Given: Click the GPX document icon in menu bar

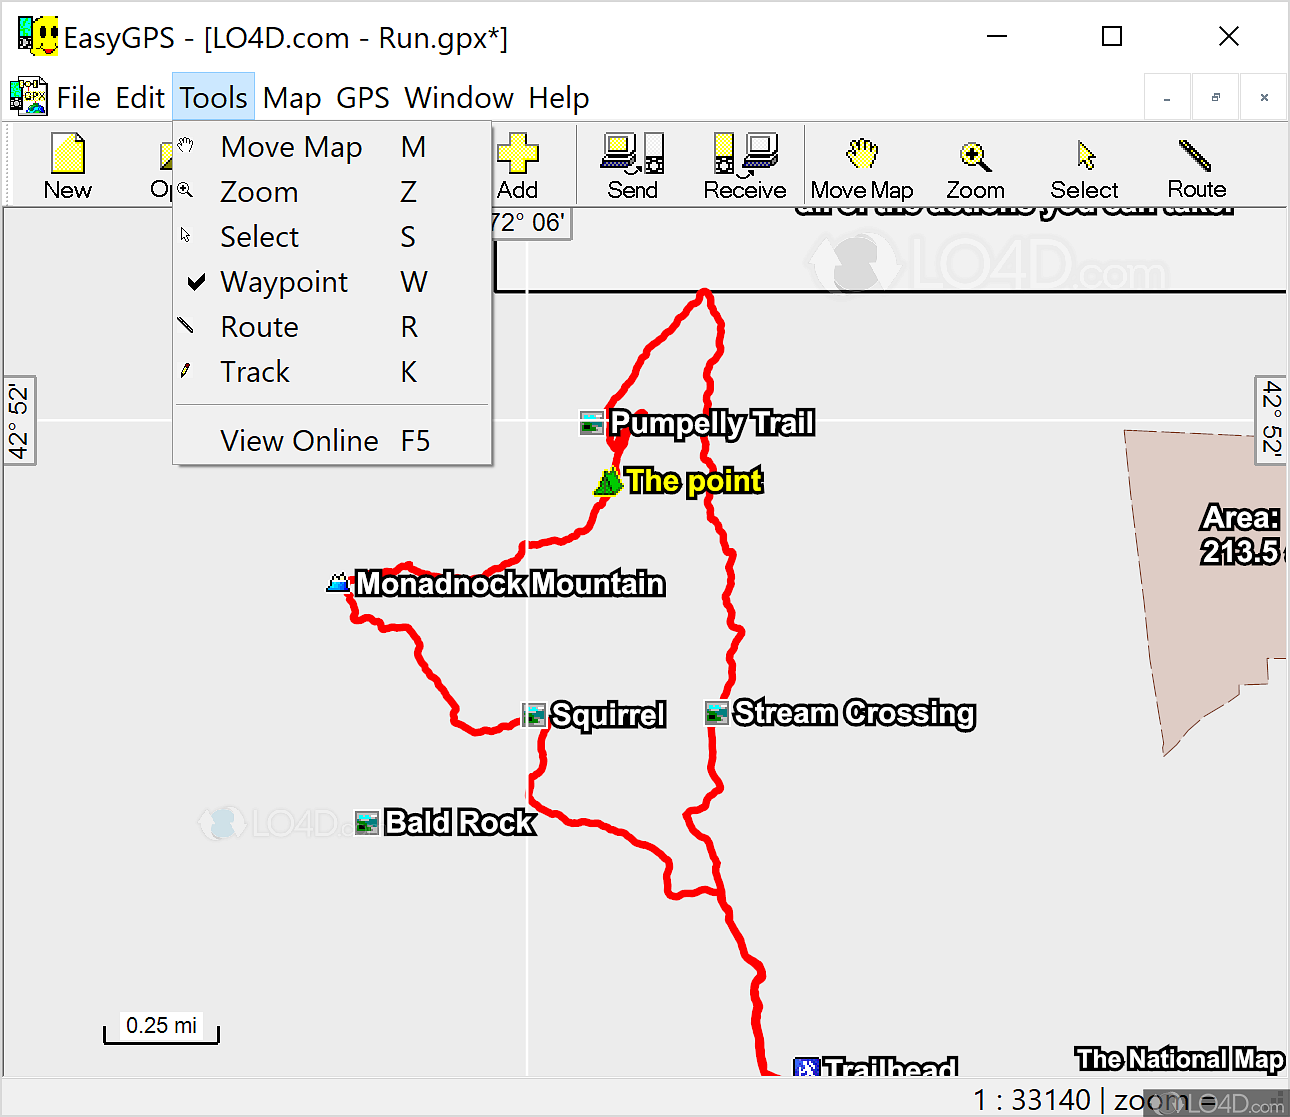Looking at the screenshot, I should (x=28, y=97).
